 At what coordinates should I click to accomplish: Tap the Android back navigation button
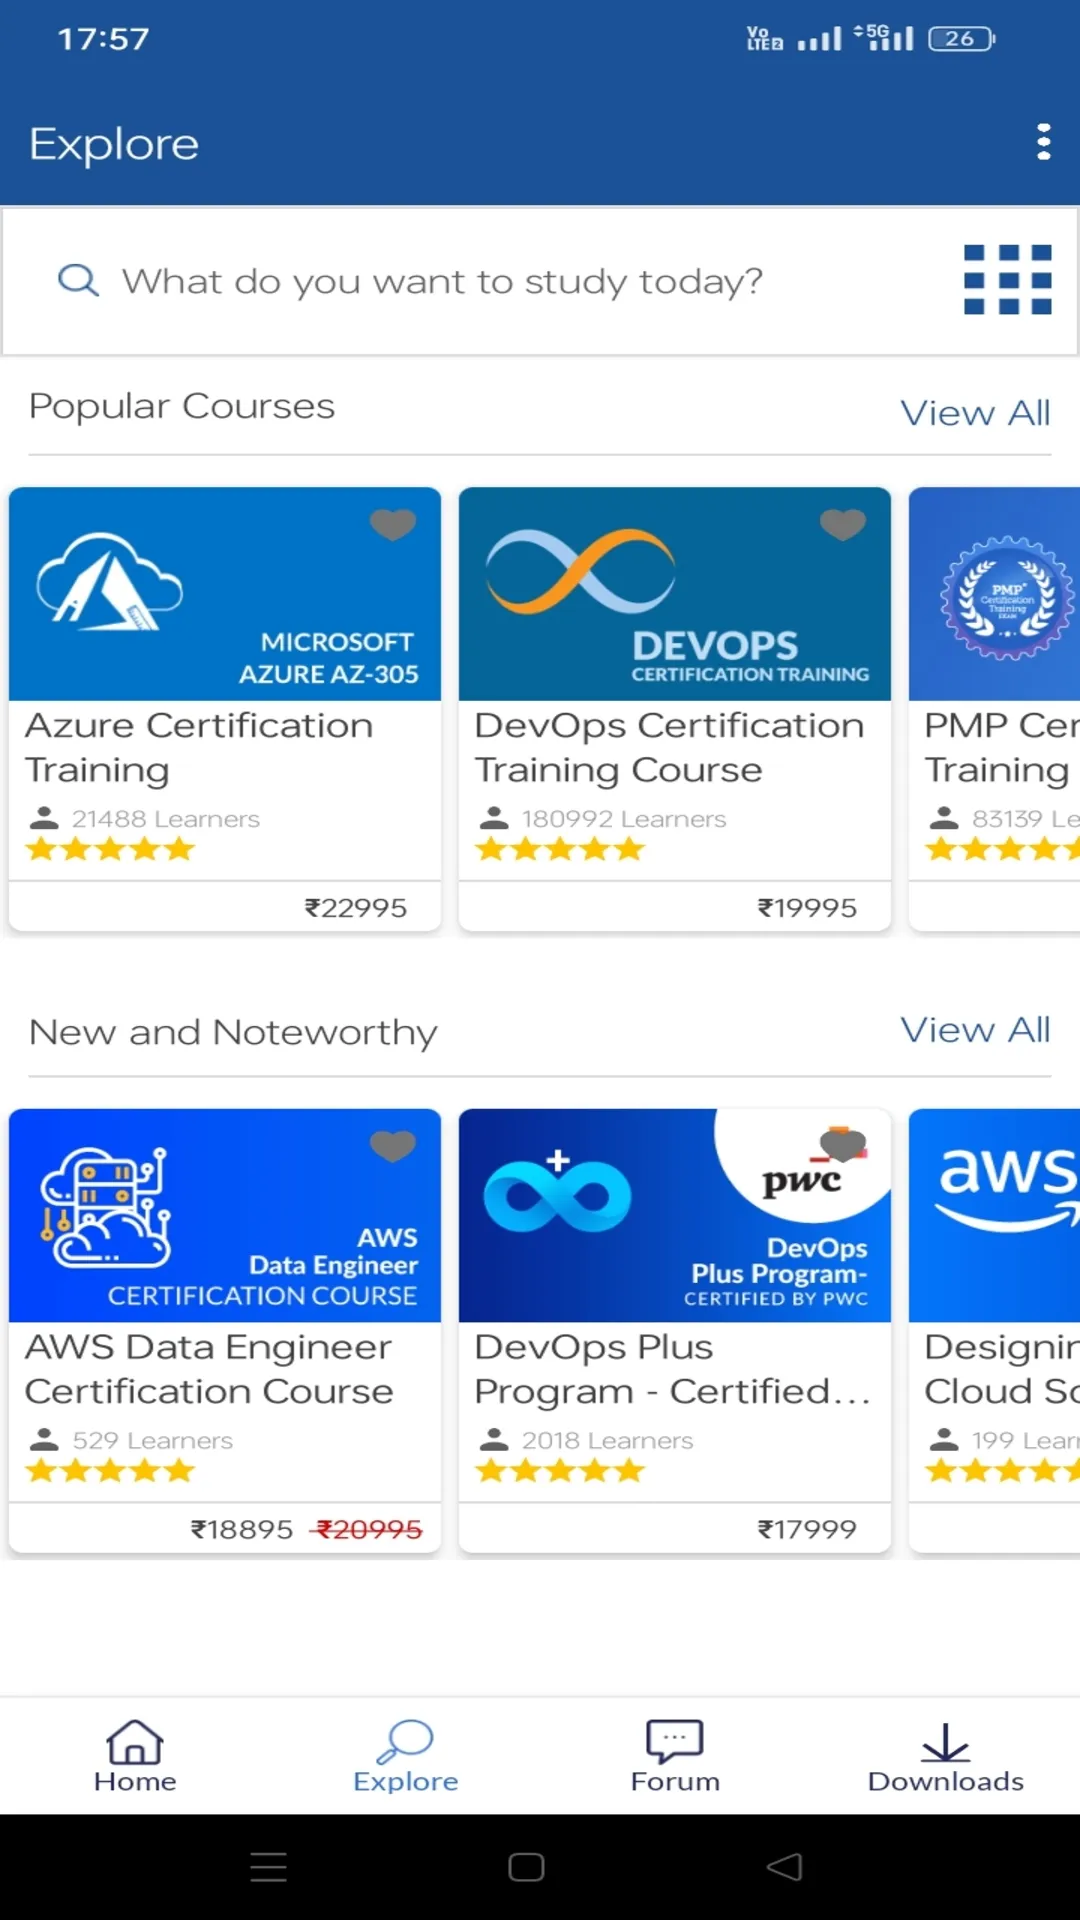coord(785,1867)
